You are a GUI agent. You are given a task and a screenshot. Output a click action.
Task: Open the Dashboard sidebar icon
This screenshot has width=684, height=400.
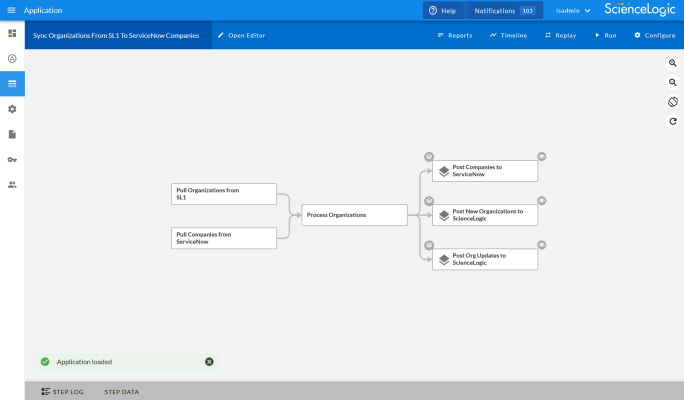pos(12,33)
